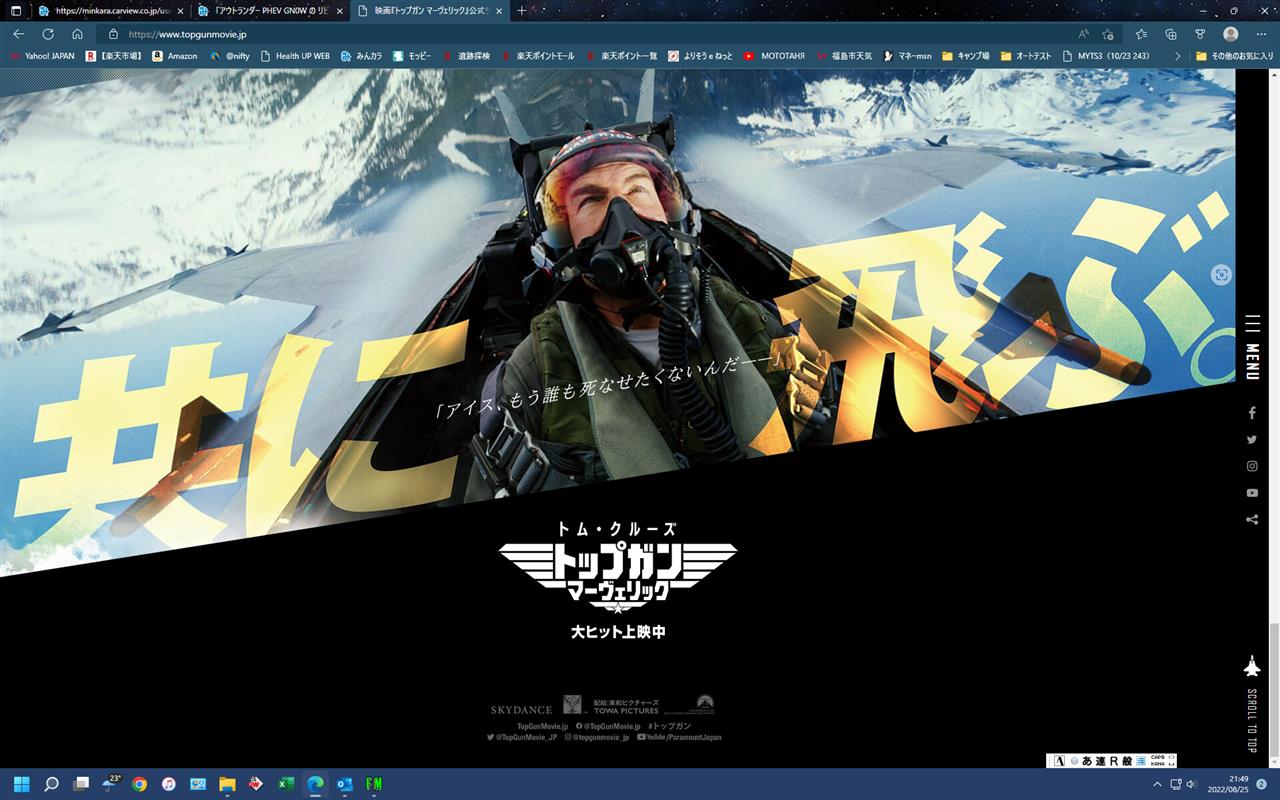The height and width of the screenshot is (800, 1280).
Task: Open the よりそうeねっと bookmark
Action: 701,56
